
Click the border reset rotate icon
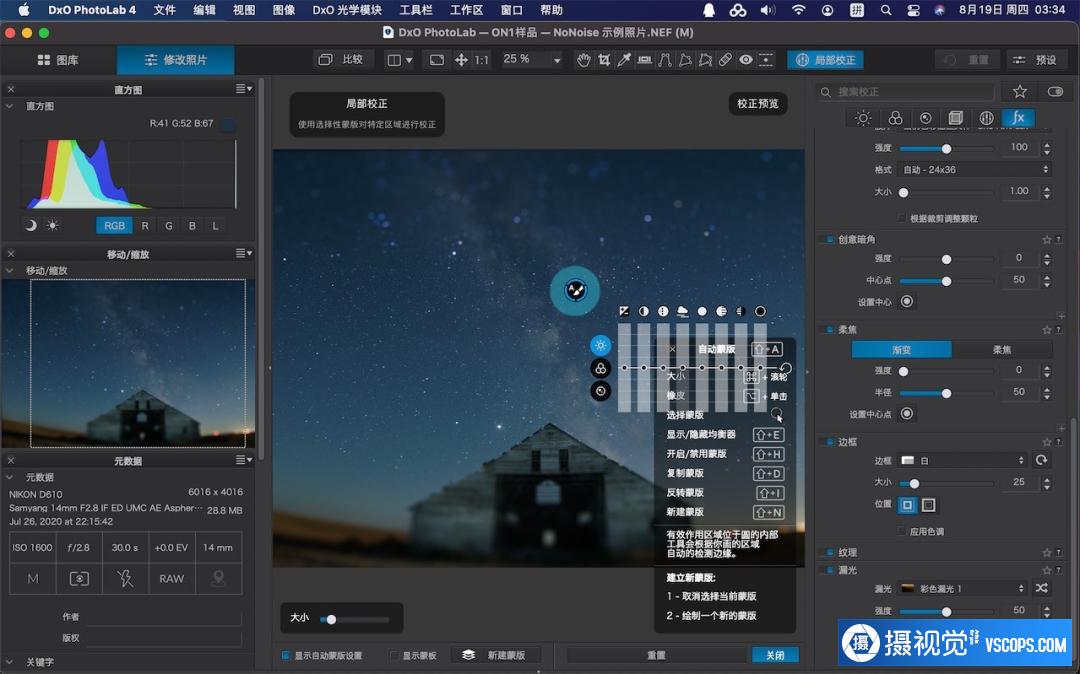tap(1041, 460)
